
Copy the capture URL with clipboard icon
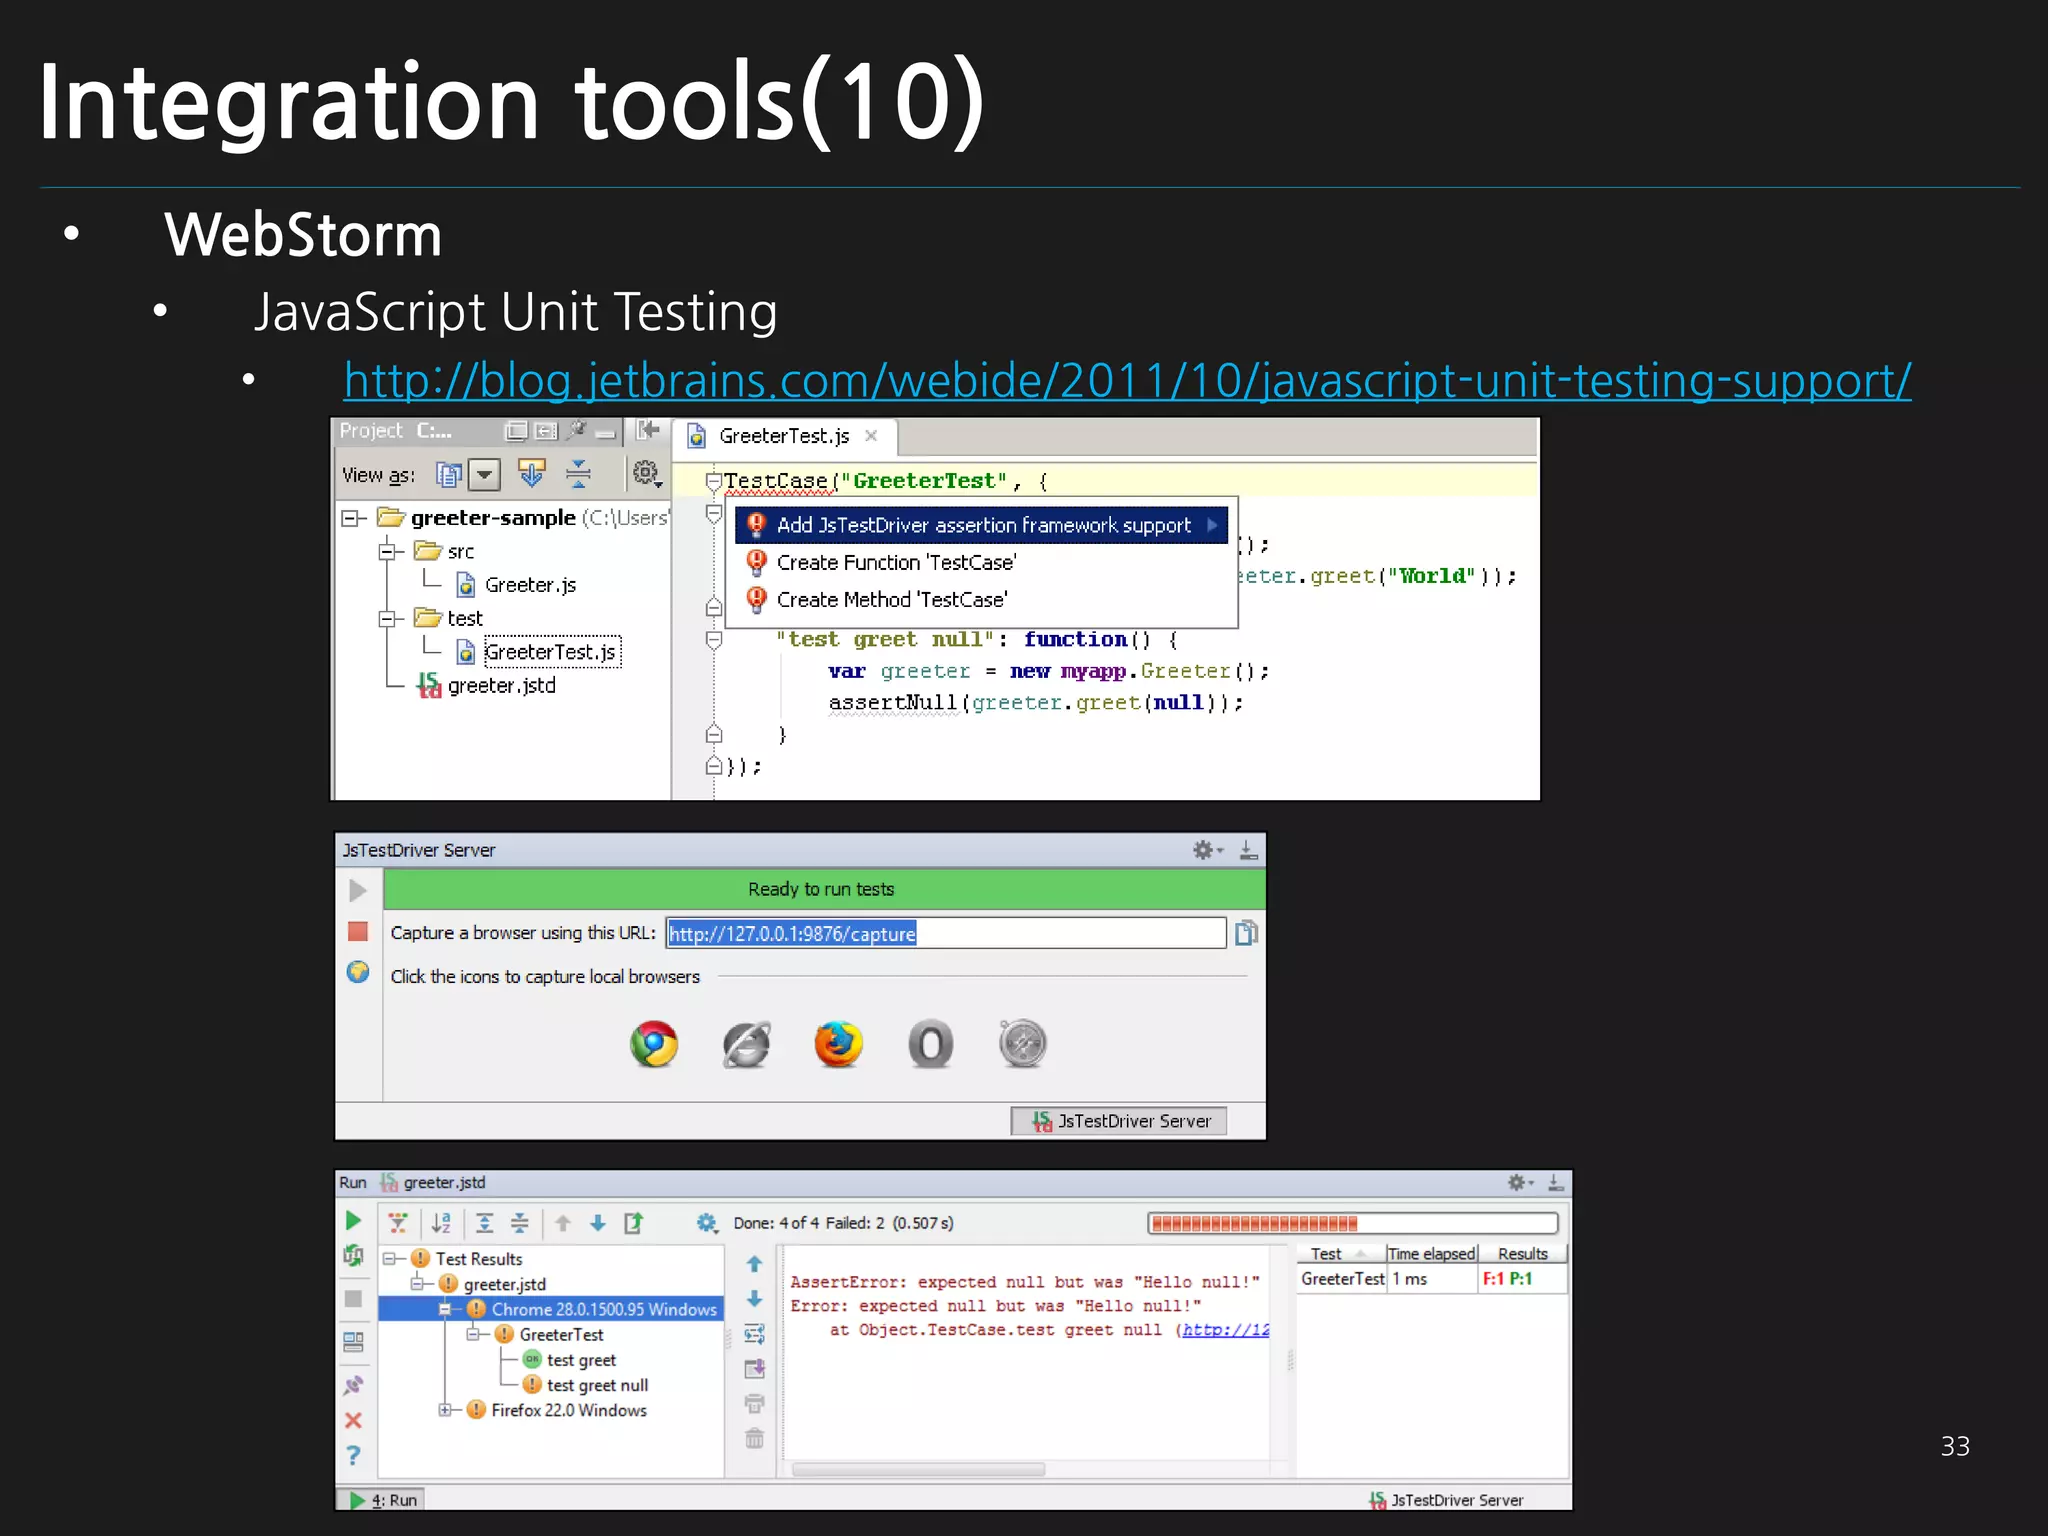click(1246, 933)
